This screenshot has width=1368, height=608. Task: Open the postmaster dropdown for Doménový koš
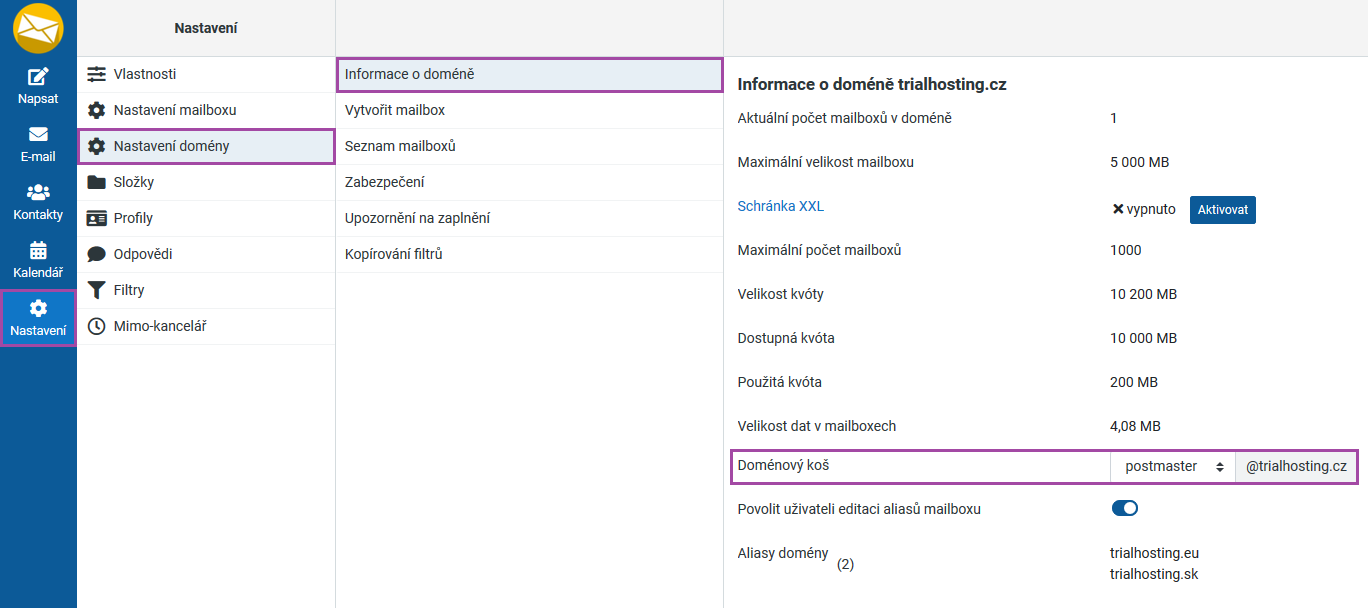[1173, 466]
